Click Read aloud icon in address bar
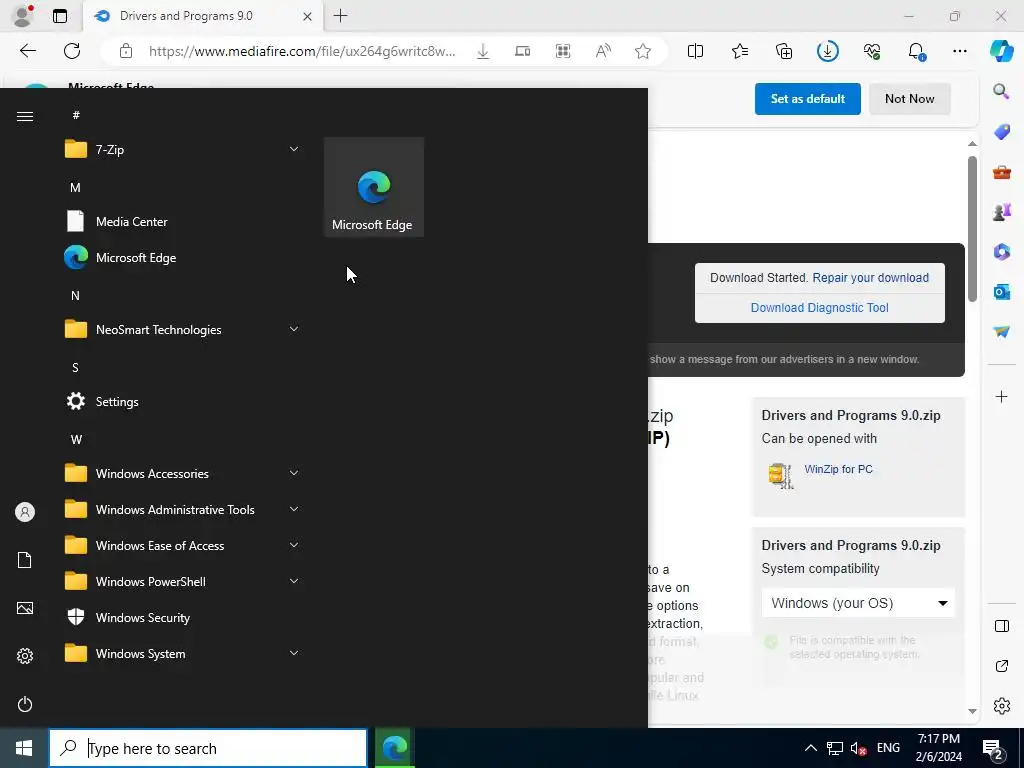Viewport: 1024px width, 768px height. point(603,51)
